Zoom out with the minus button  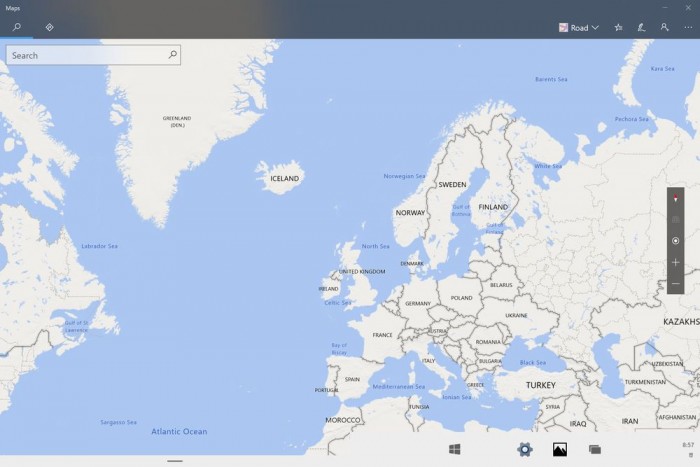point(675,284)
